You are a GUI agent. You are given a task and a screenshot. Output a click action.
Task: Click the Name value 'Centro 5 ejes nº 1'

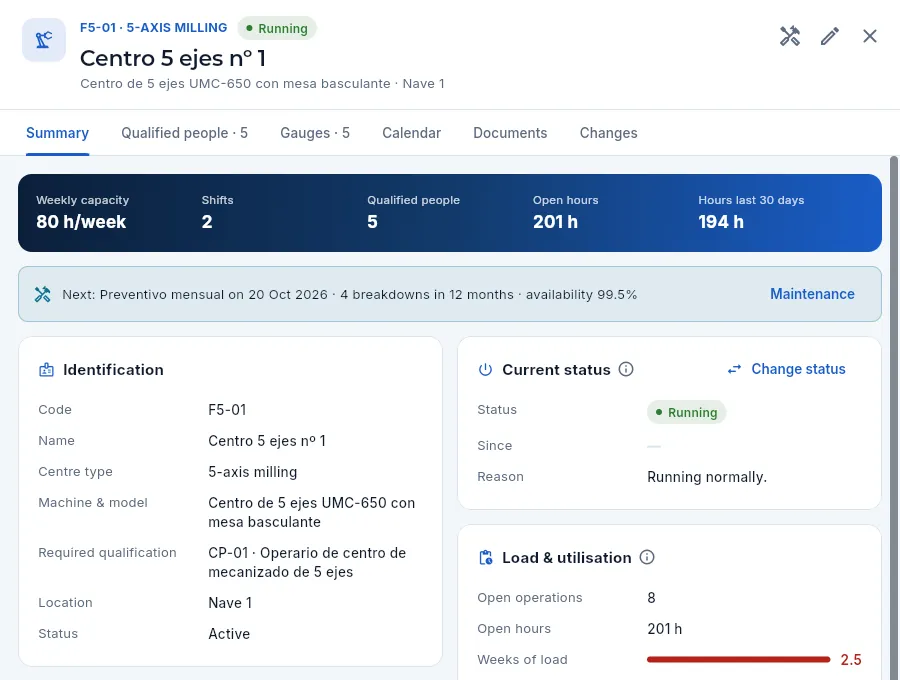[x=267, y=441]
